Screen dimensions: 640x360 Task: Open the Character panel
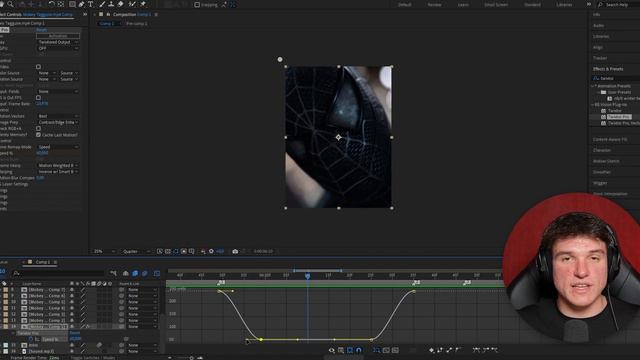(x=602, y=150)
